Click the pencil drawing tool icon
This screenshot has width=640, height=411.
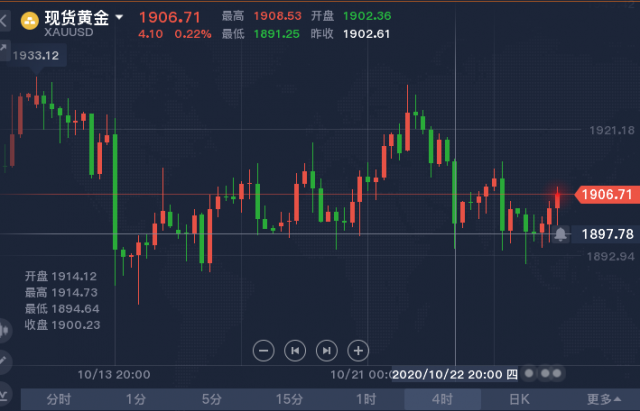(x=4, y=362)
